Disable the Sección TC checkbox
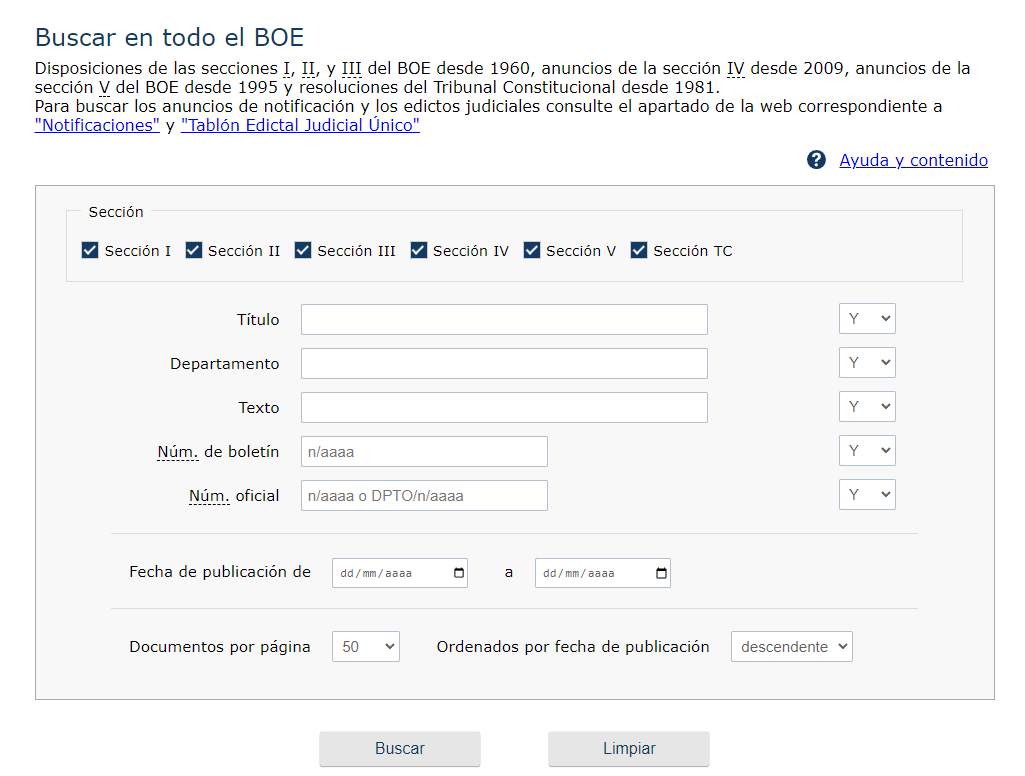Screen dimensions: 1025x776 pyautogui.click(x=639, y=250)
